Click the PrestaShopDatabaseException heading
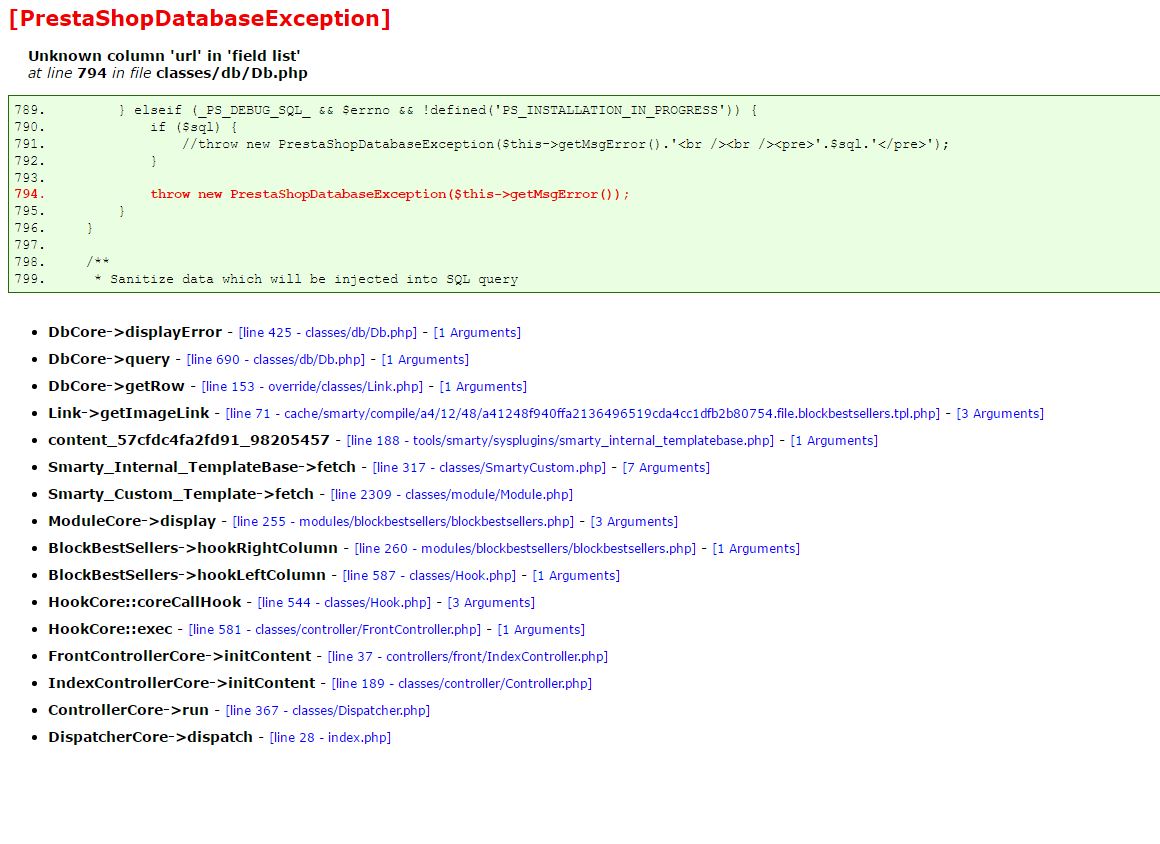 [x=200, y=18]
